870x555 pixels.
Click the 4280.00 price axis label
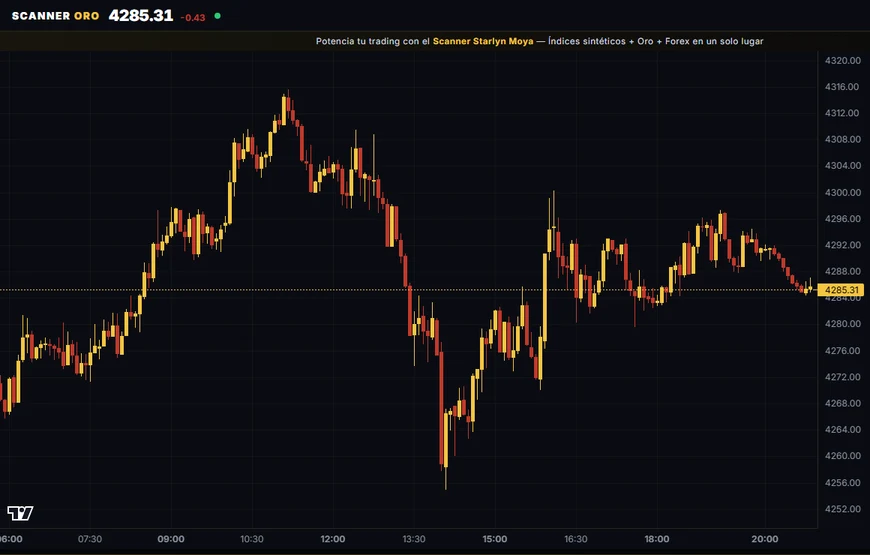[842, 324]
